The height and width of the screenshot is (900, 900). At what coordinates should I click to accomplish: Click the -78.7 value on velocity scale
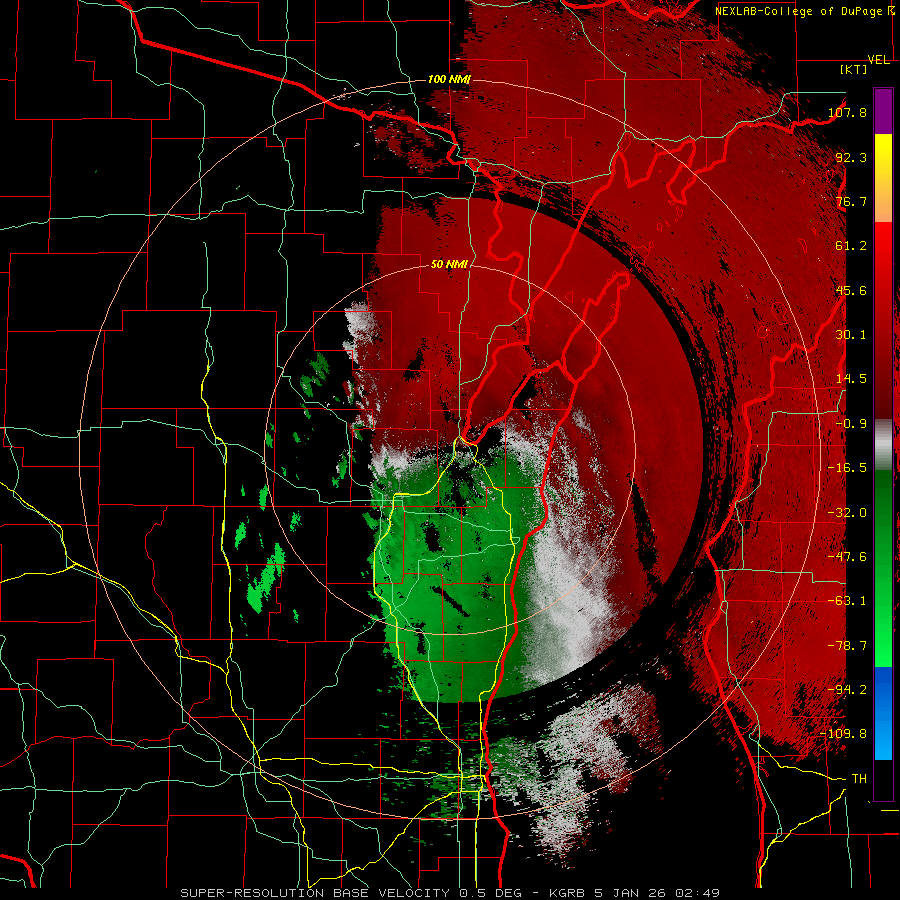pos(847,646)
